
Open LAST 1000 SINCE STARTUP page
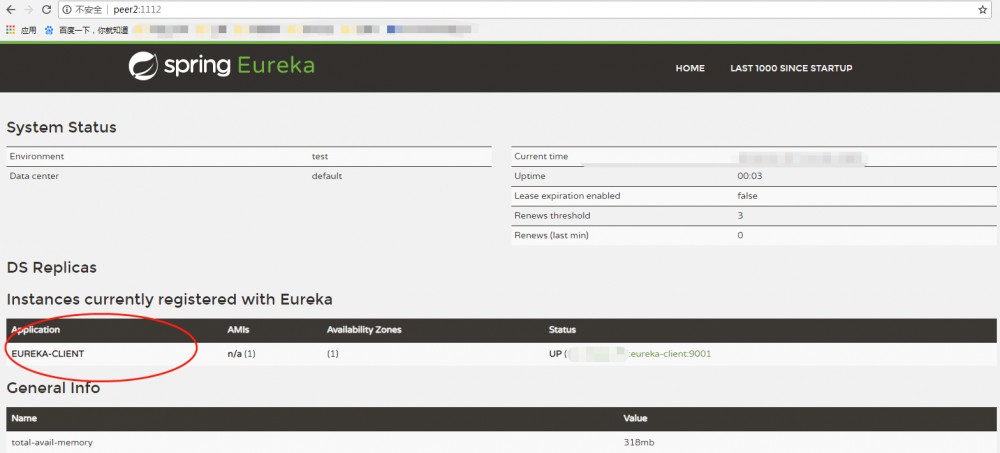[x=791, y=68]
